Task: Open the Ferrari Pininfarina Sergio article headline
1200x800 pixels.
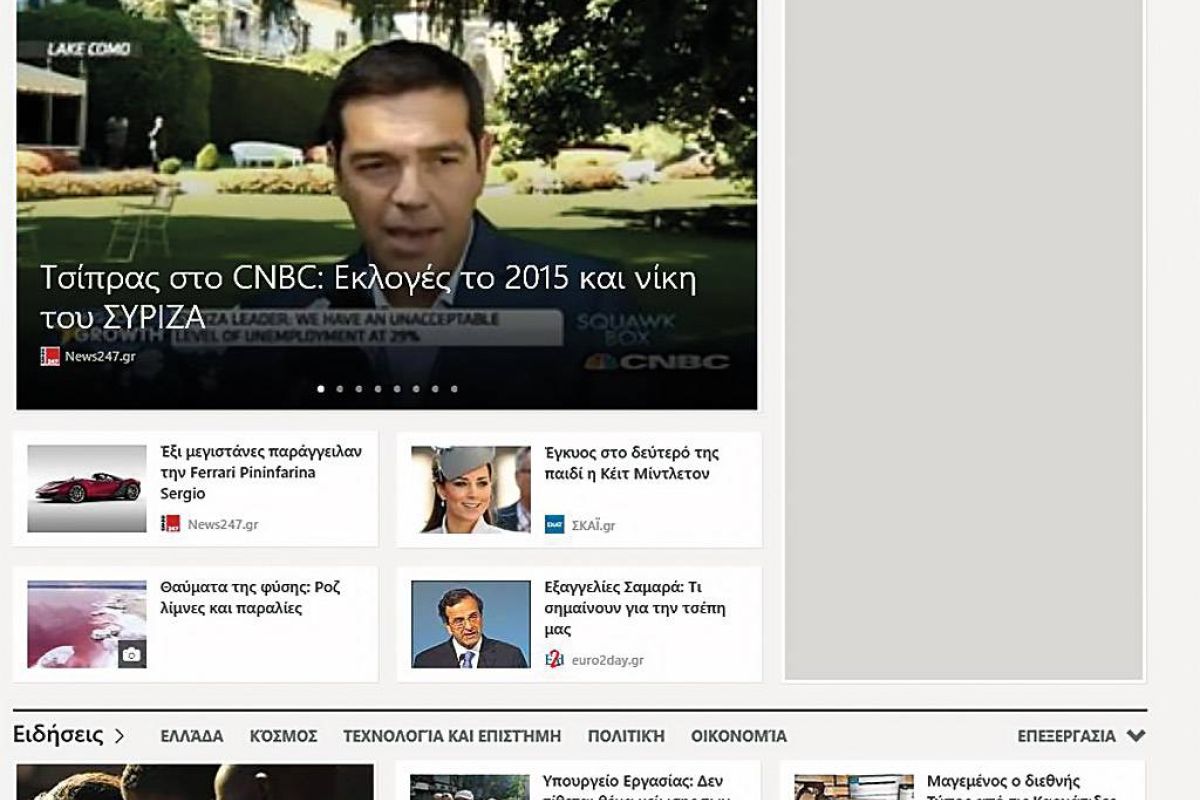Action: [x=261, y=472]
